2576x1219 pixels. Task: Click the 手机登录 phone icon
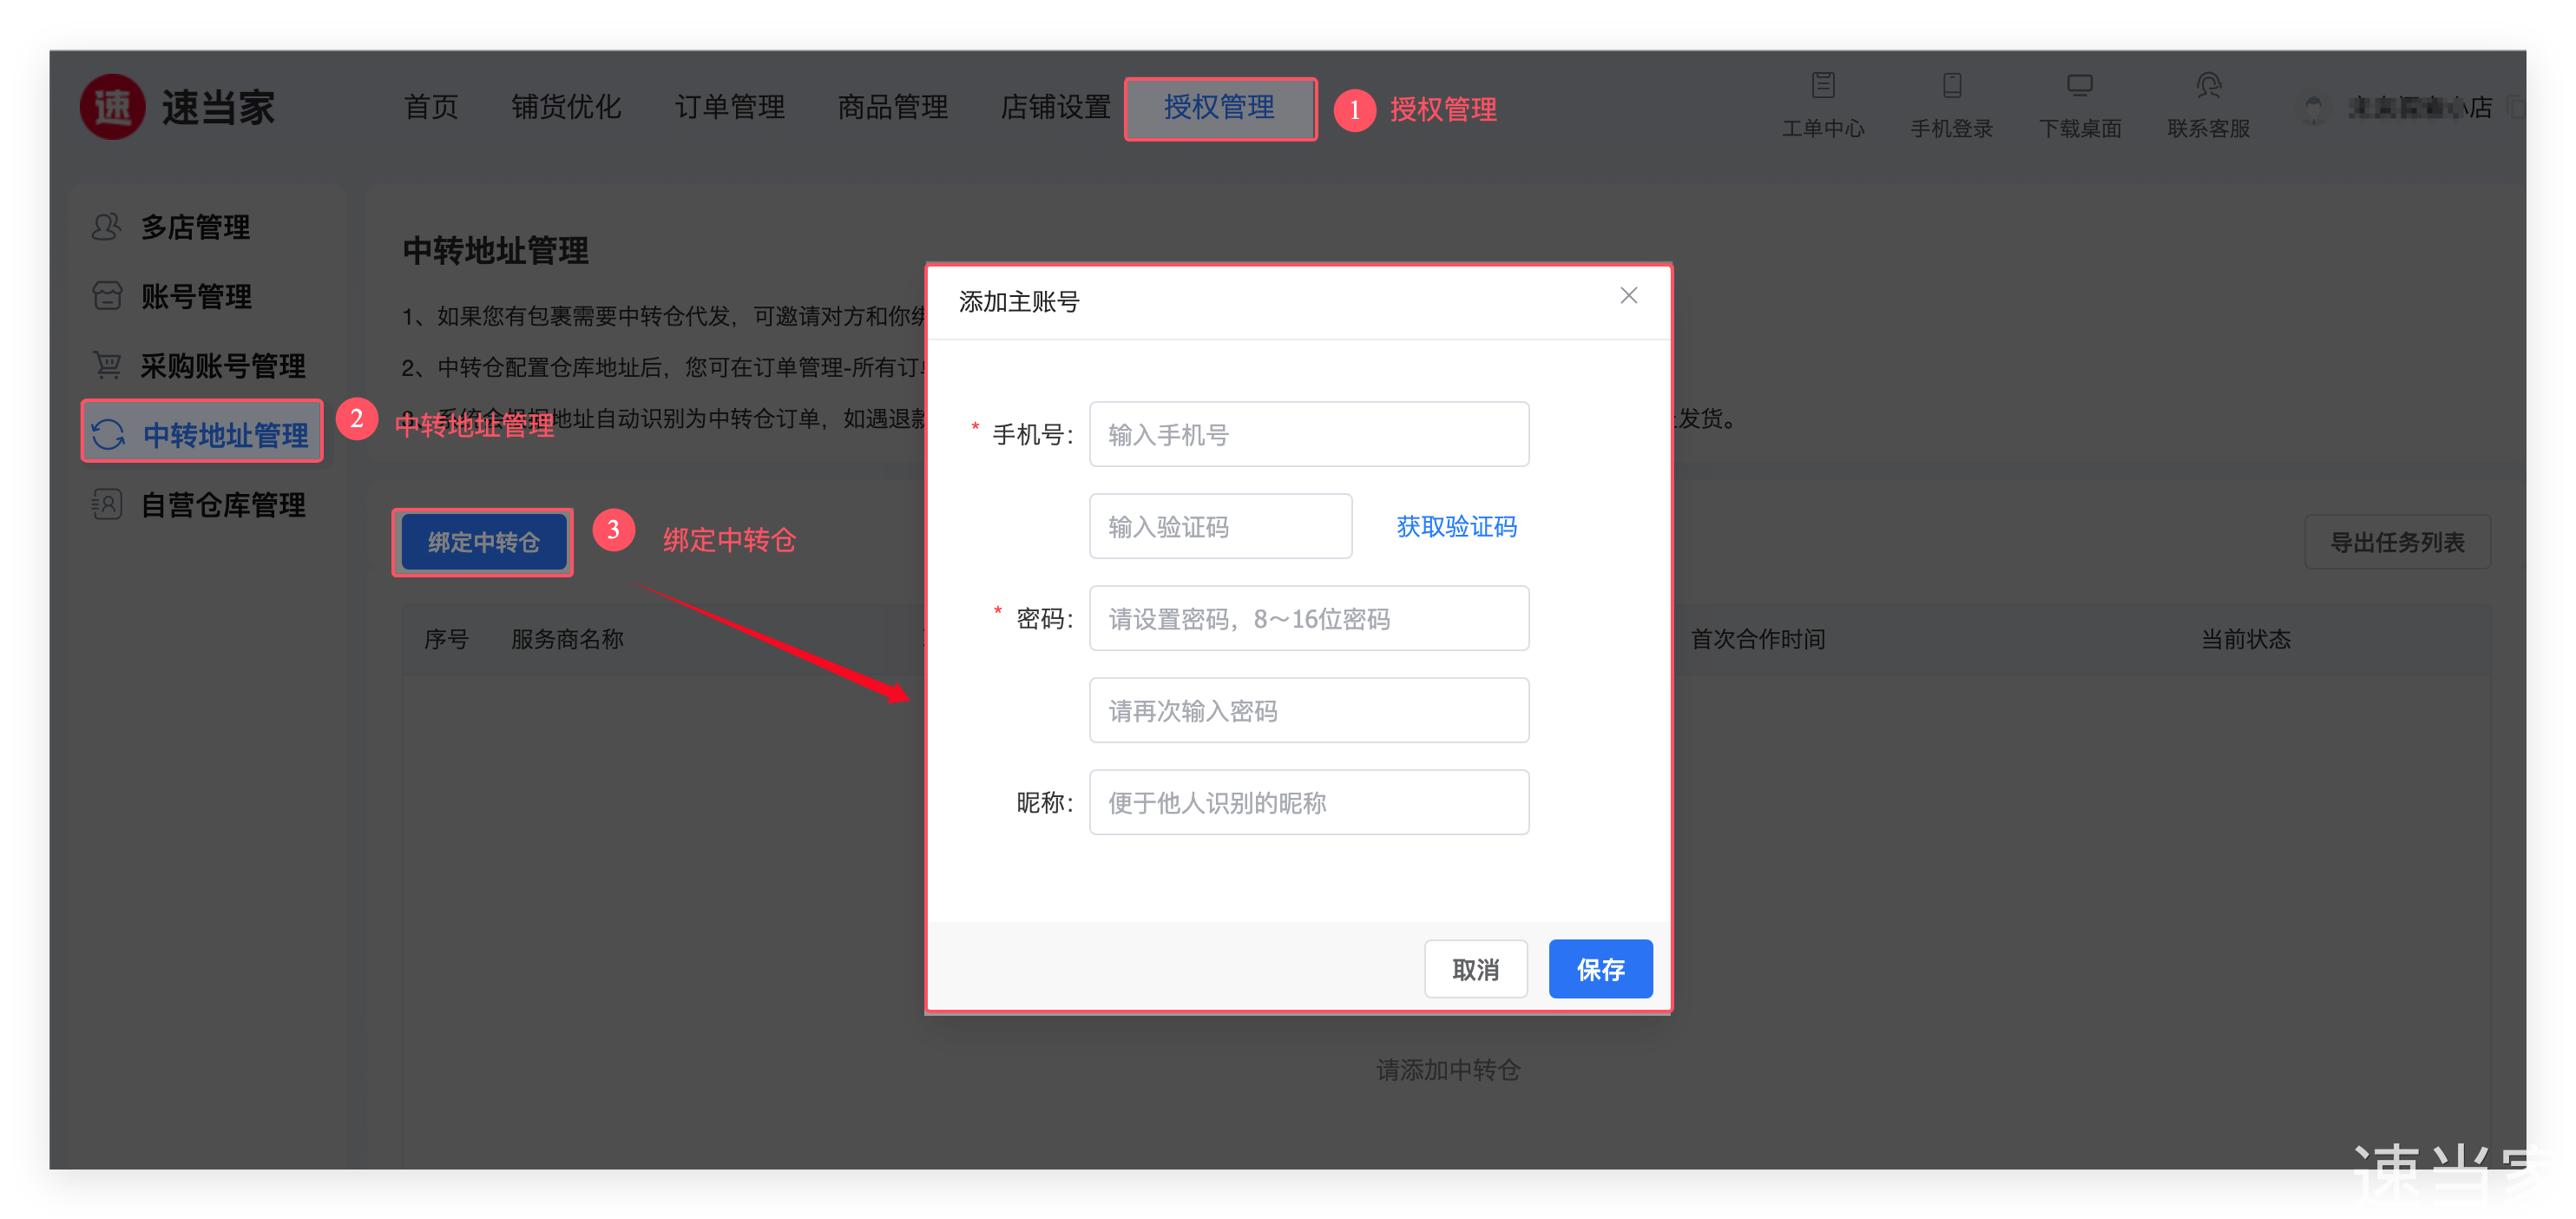1951,86
